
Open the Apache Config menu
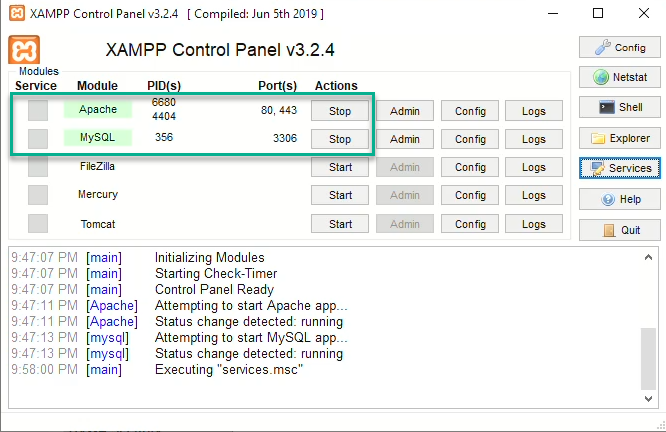(470, 111)
